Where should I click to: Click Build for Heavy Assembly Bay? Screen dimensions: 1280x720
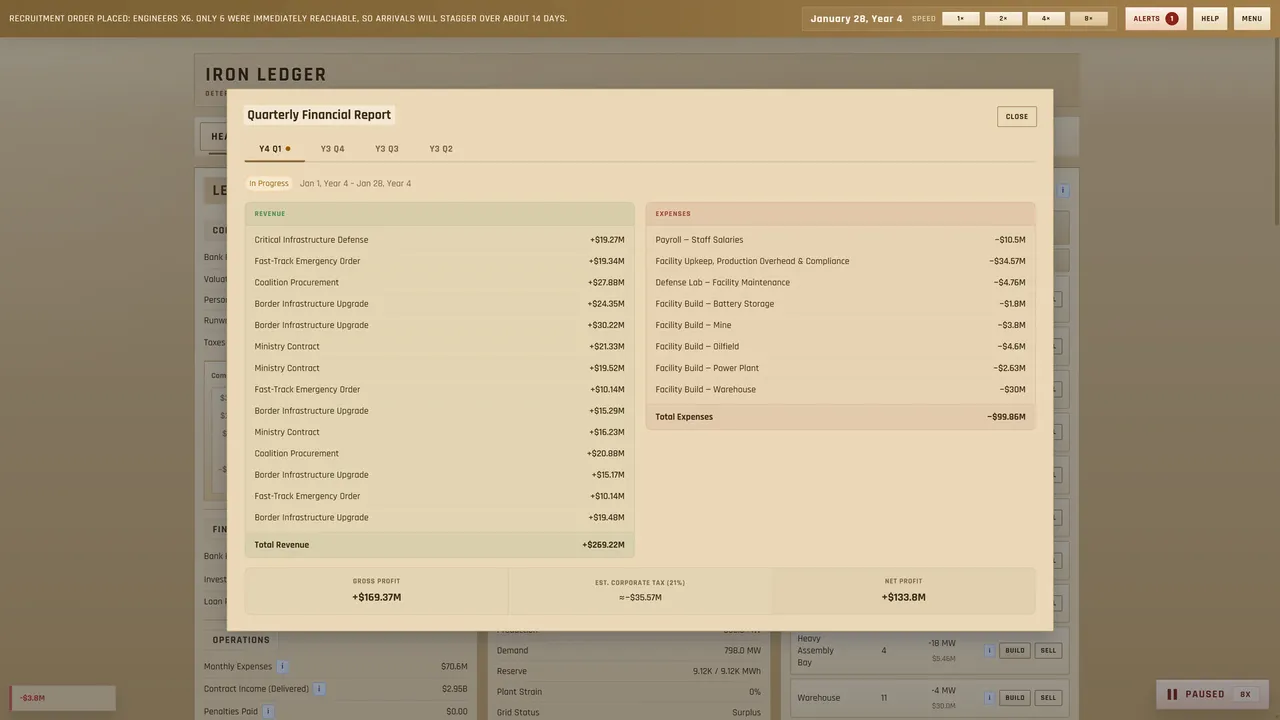[x=1015, y=650]
